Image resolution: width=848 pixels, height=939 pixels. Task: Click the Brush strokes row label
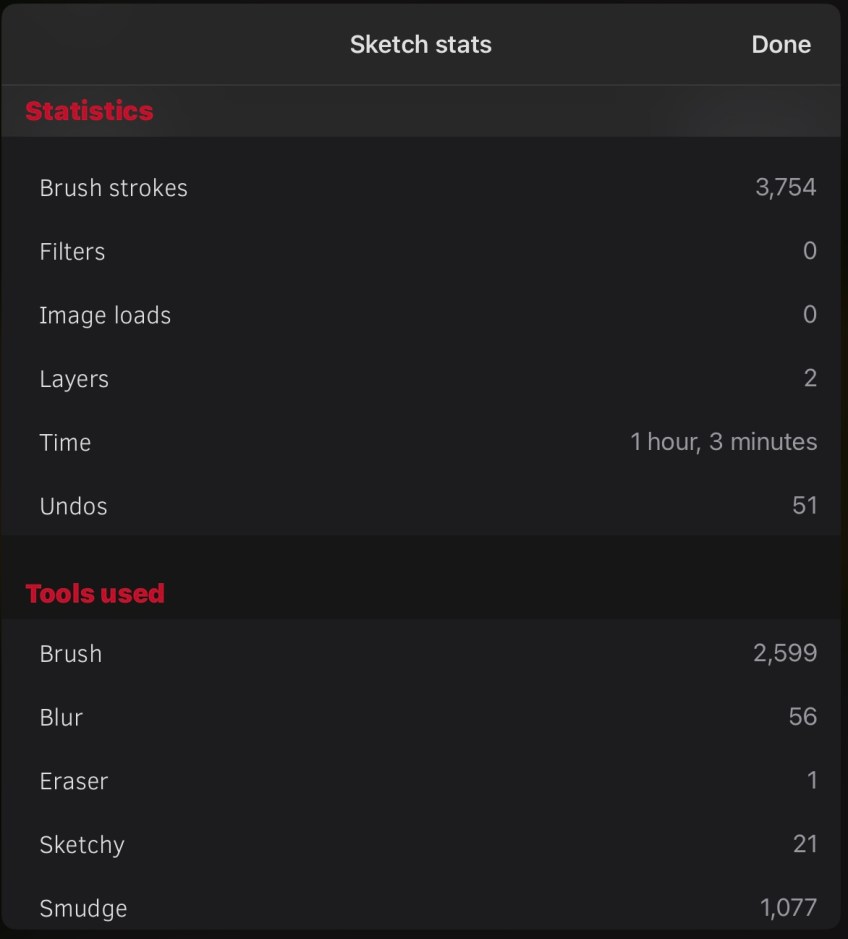[113, 188]
